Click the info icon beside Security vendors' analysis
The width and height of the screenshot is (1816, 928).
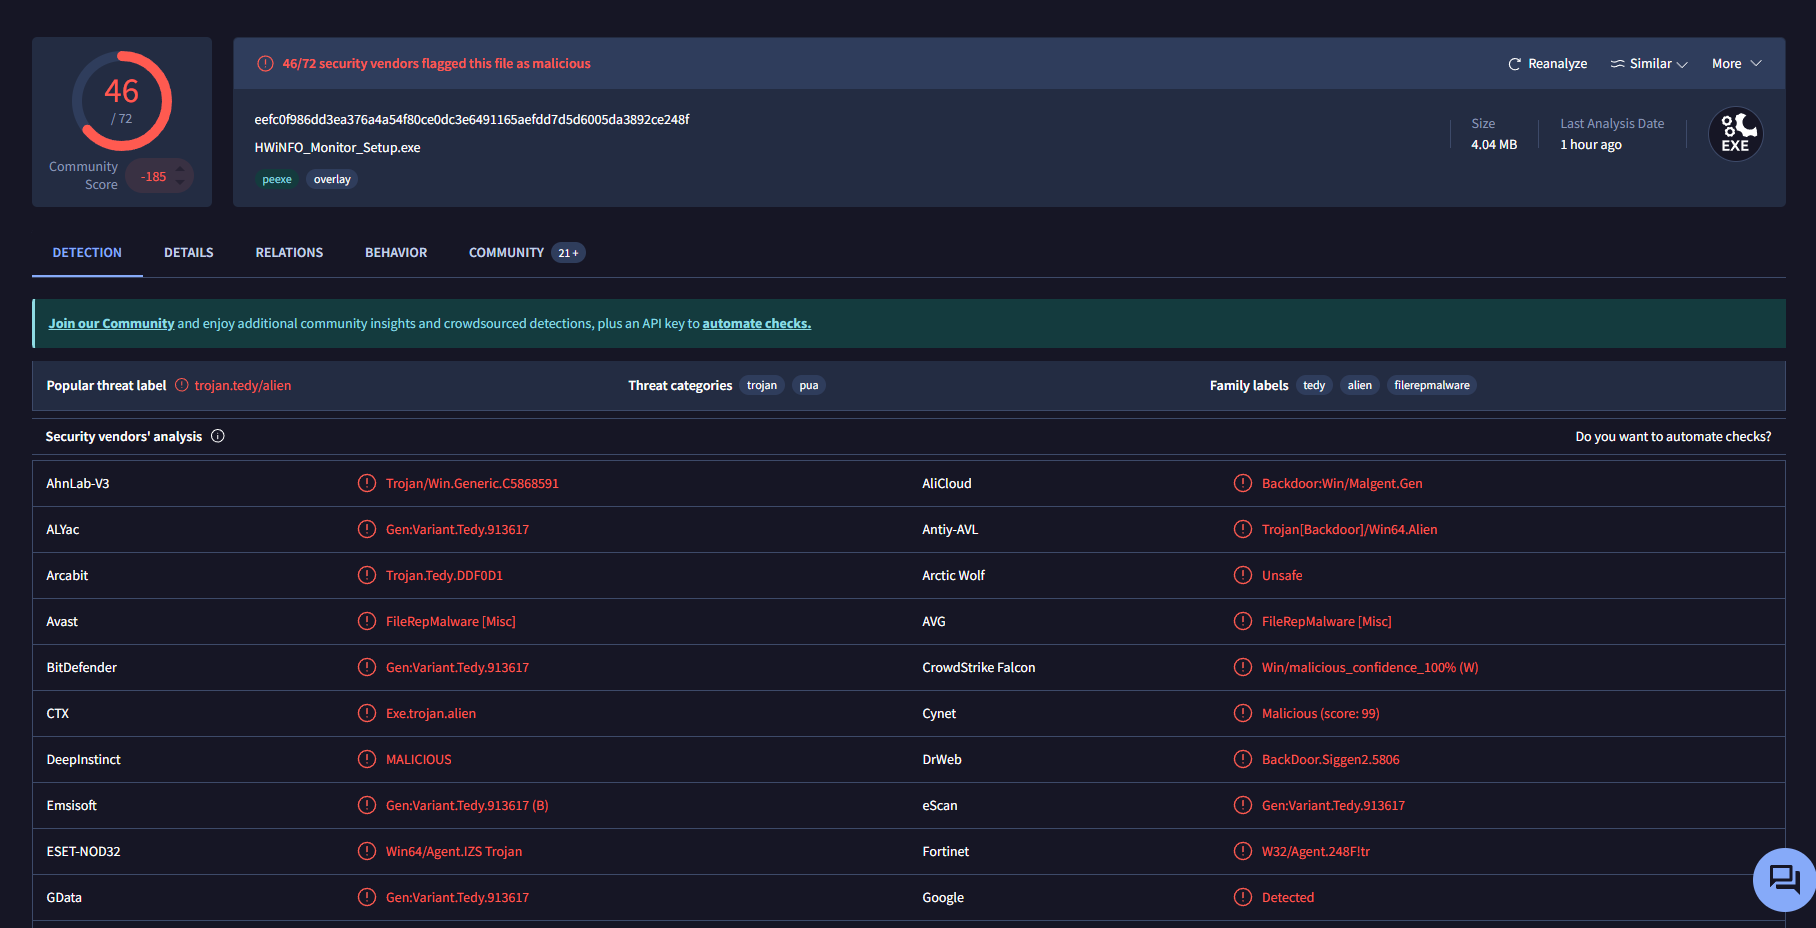(x=218, y=436)
